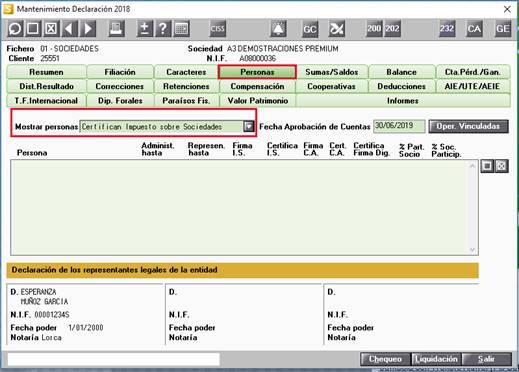Click the bell alerts icon
519x372 pixels.
pyautogui.click(x=278, y=29)
